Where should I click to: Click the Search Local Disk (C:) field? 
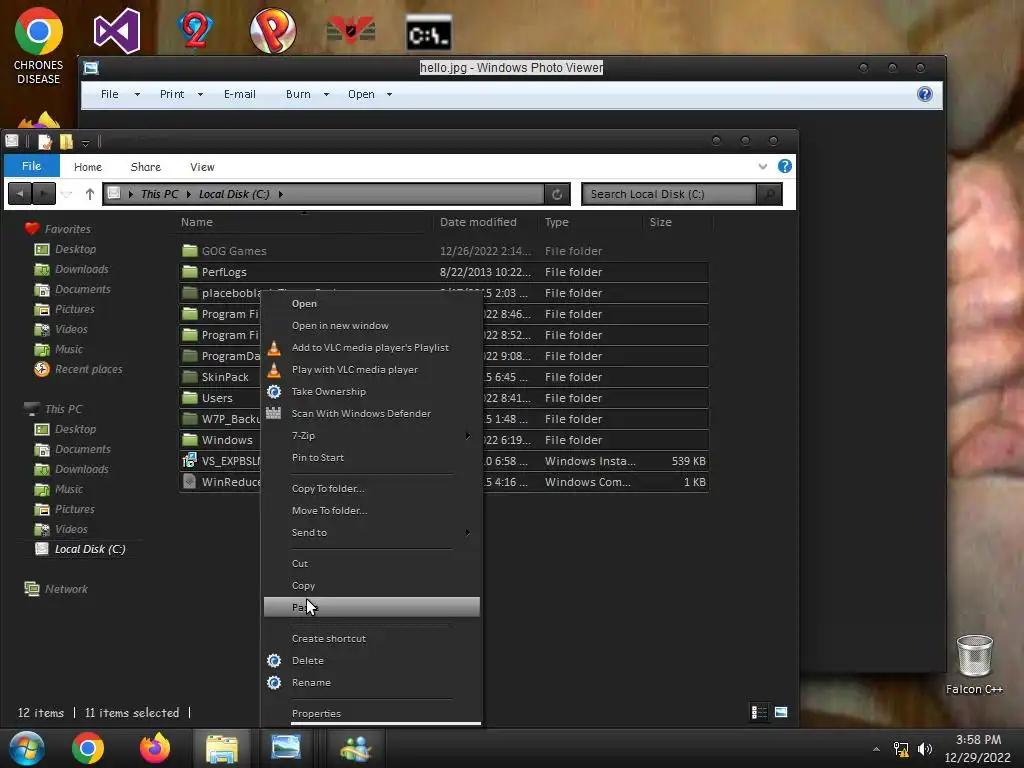pyautogui.click(x=669, y=194)
